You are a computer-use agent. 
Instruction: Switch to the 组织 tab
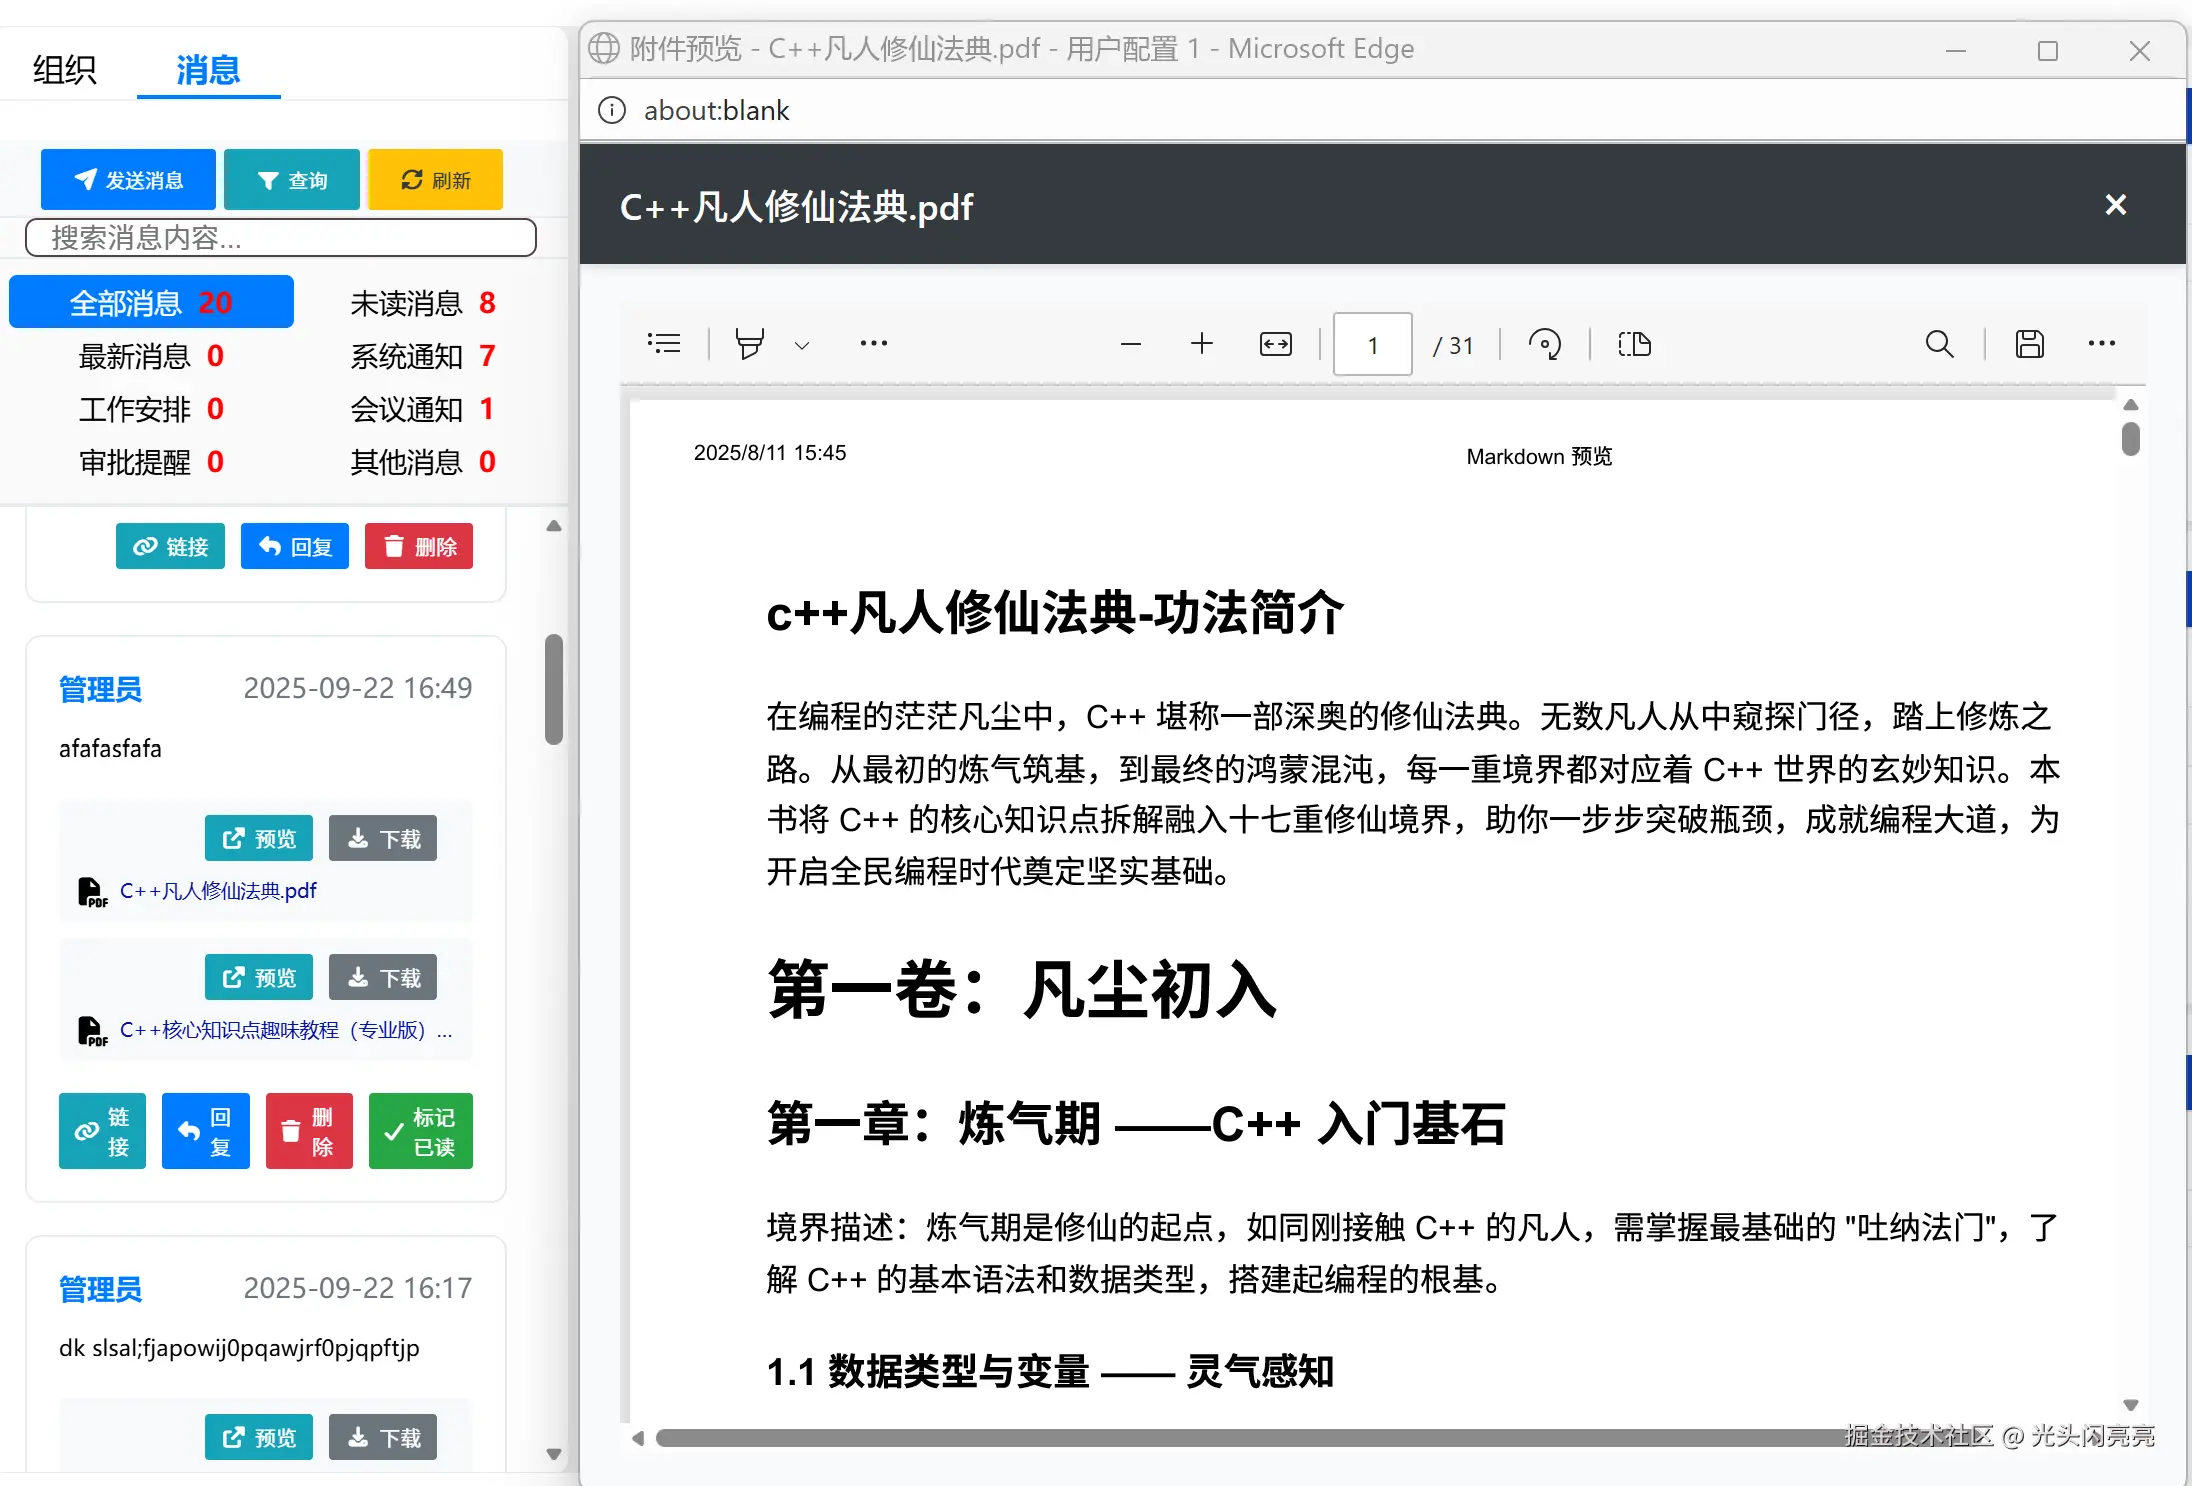(x=65, y=70)
